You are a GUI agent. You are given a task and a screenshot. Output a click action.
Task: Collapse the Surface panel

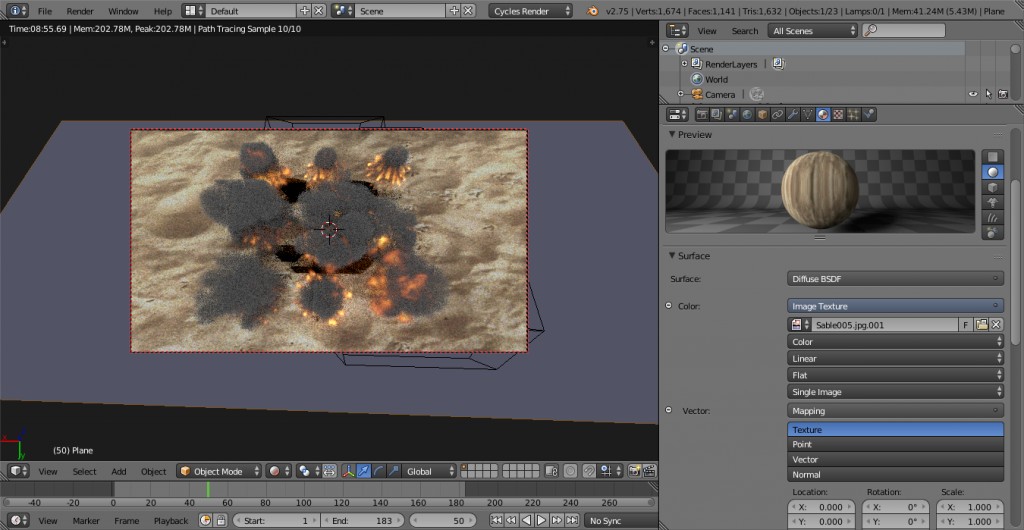(x=672, y=256)
